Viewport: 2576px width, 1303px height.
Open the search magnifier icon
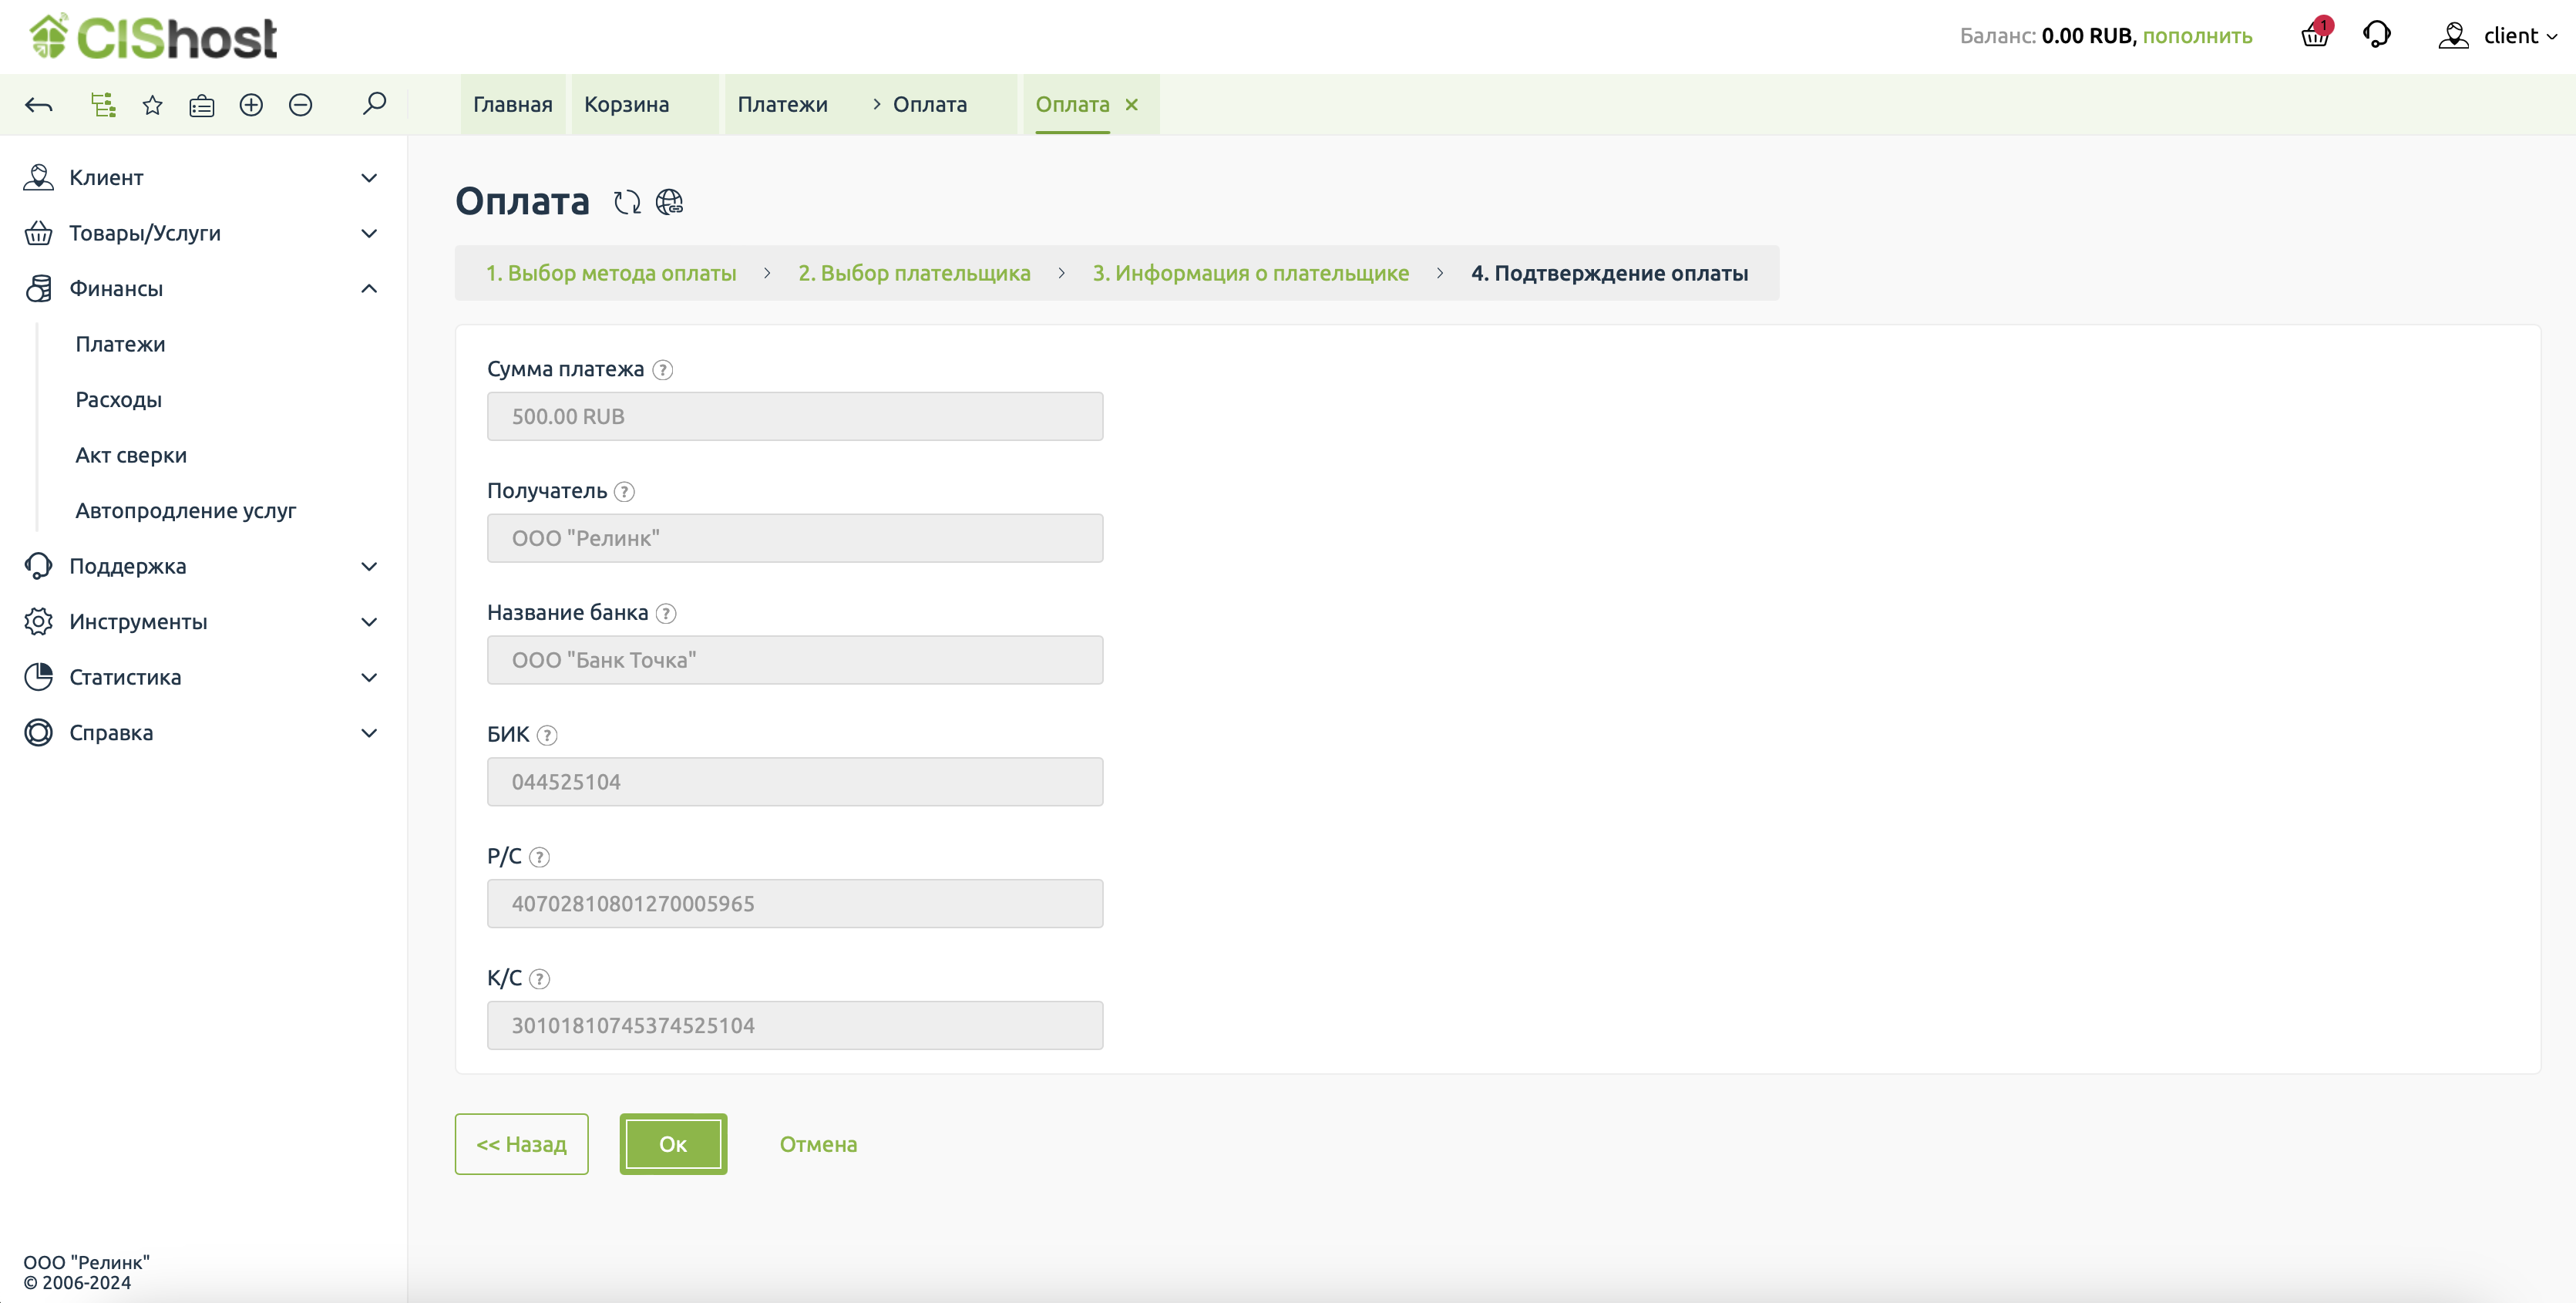[x=374, y=104]
